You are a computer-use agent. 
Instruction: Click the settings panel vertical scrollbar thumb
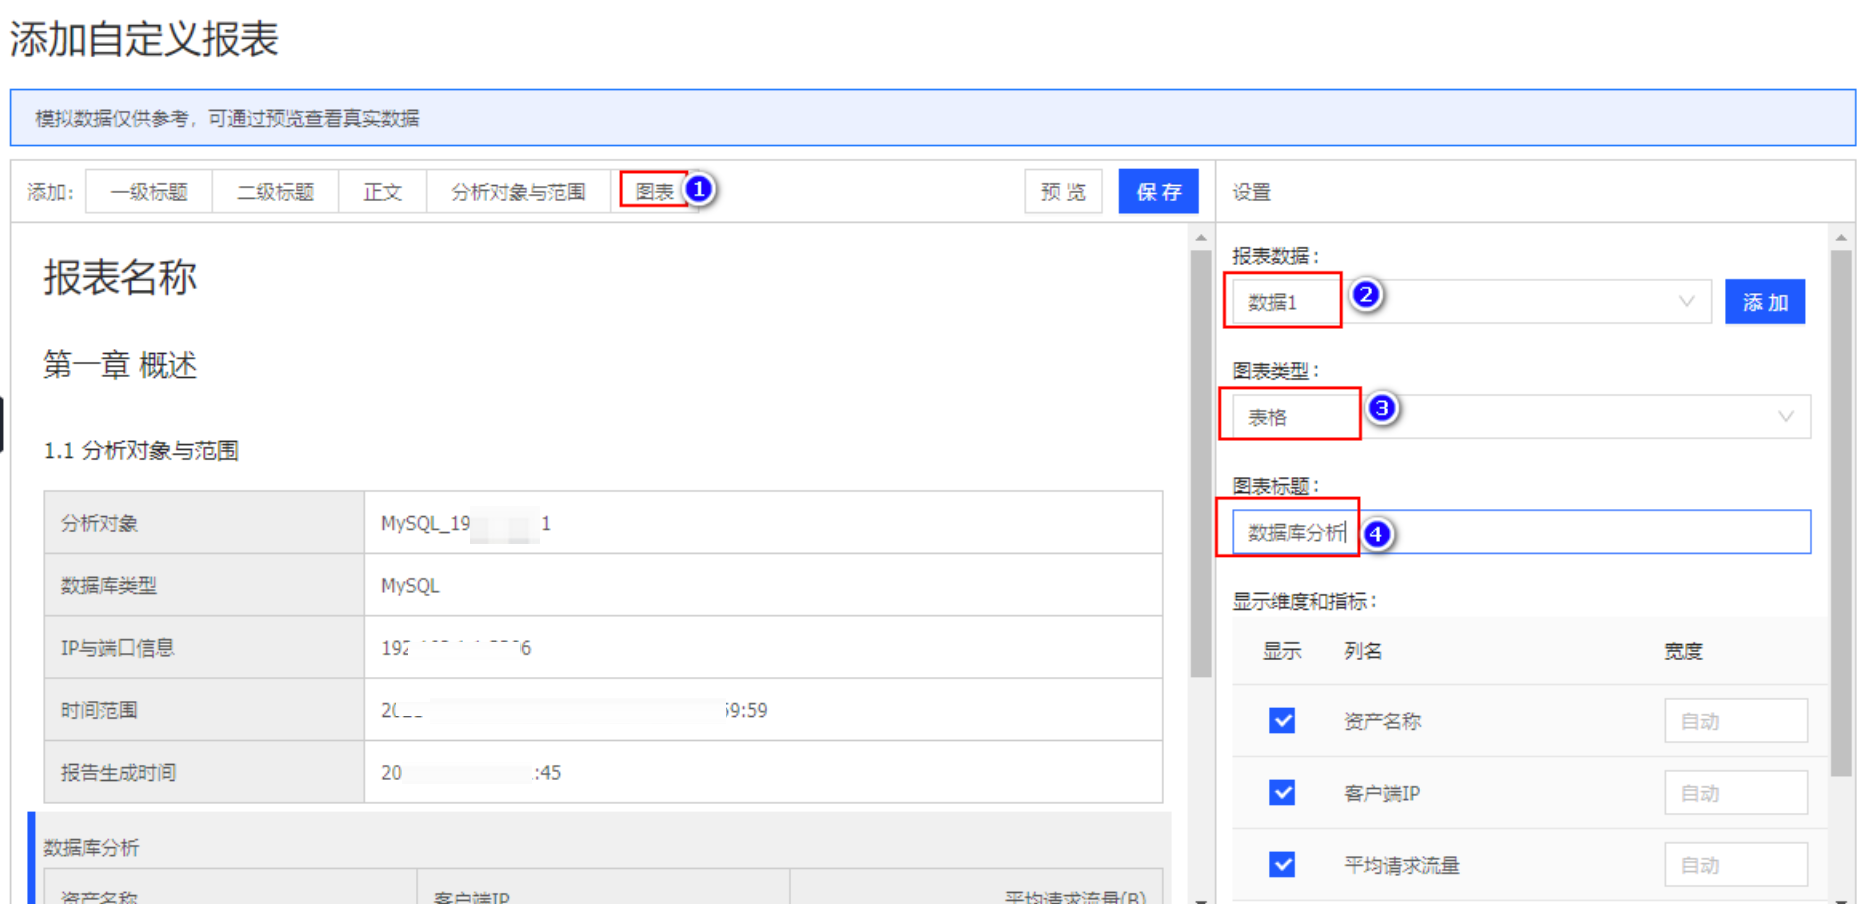pyautogui.click(x=1841, y=513)
